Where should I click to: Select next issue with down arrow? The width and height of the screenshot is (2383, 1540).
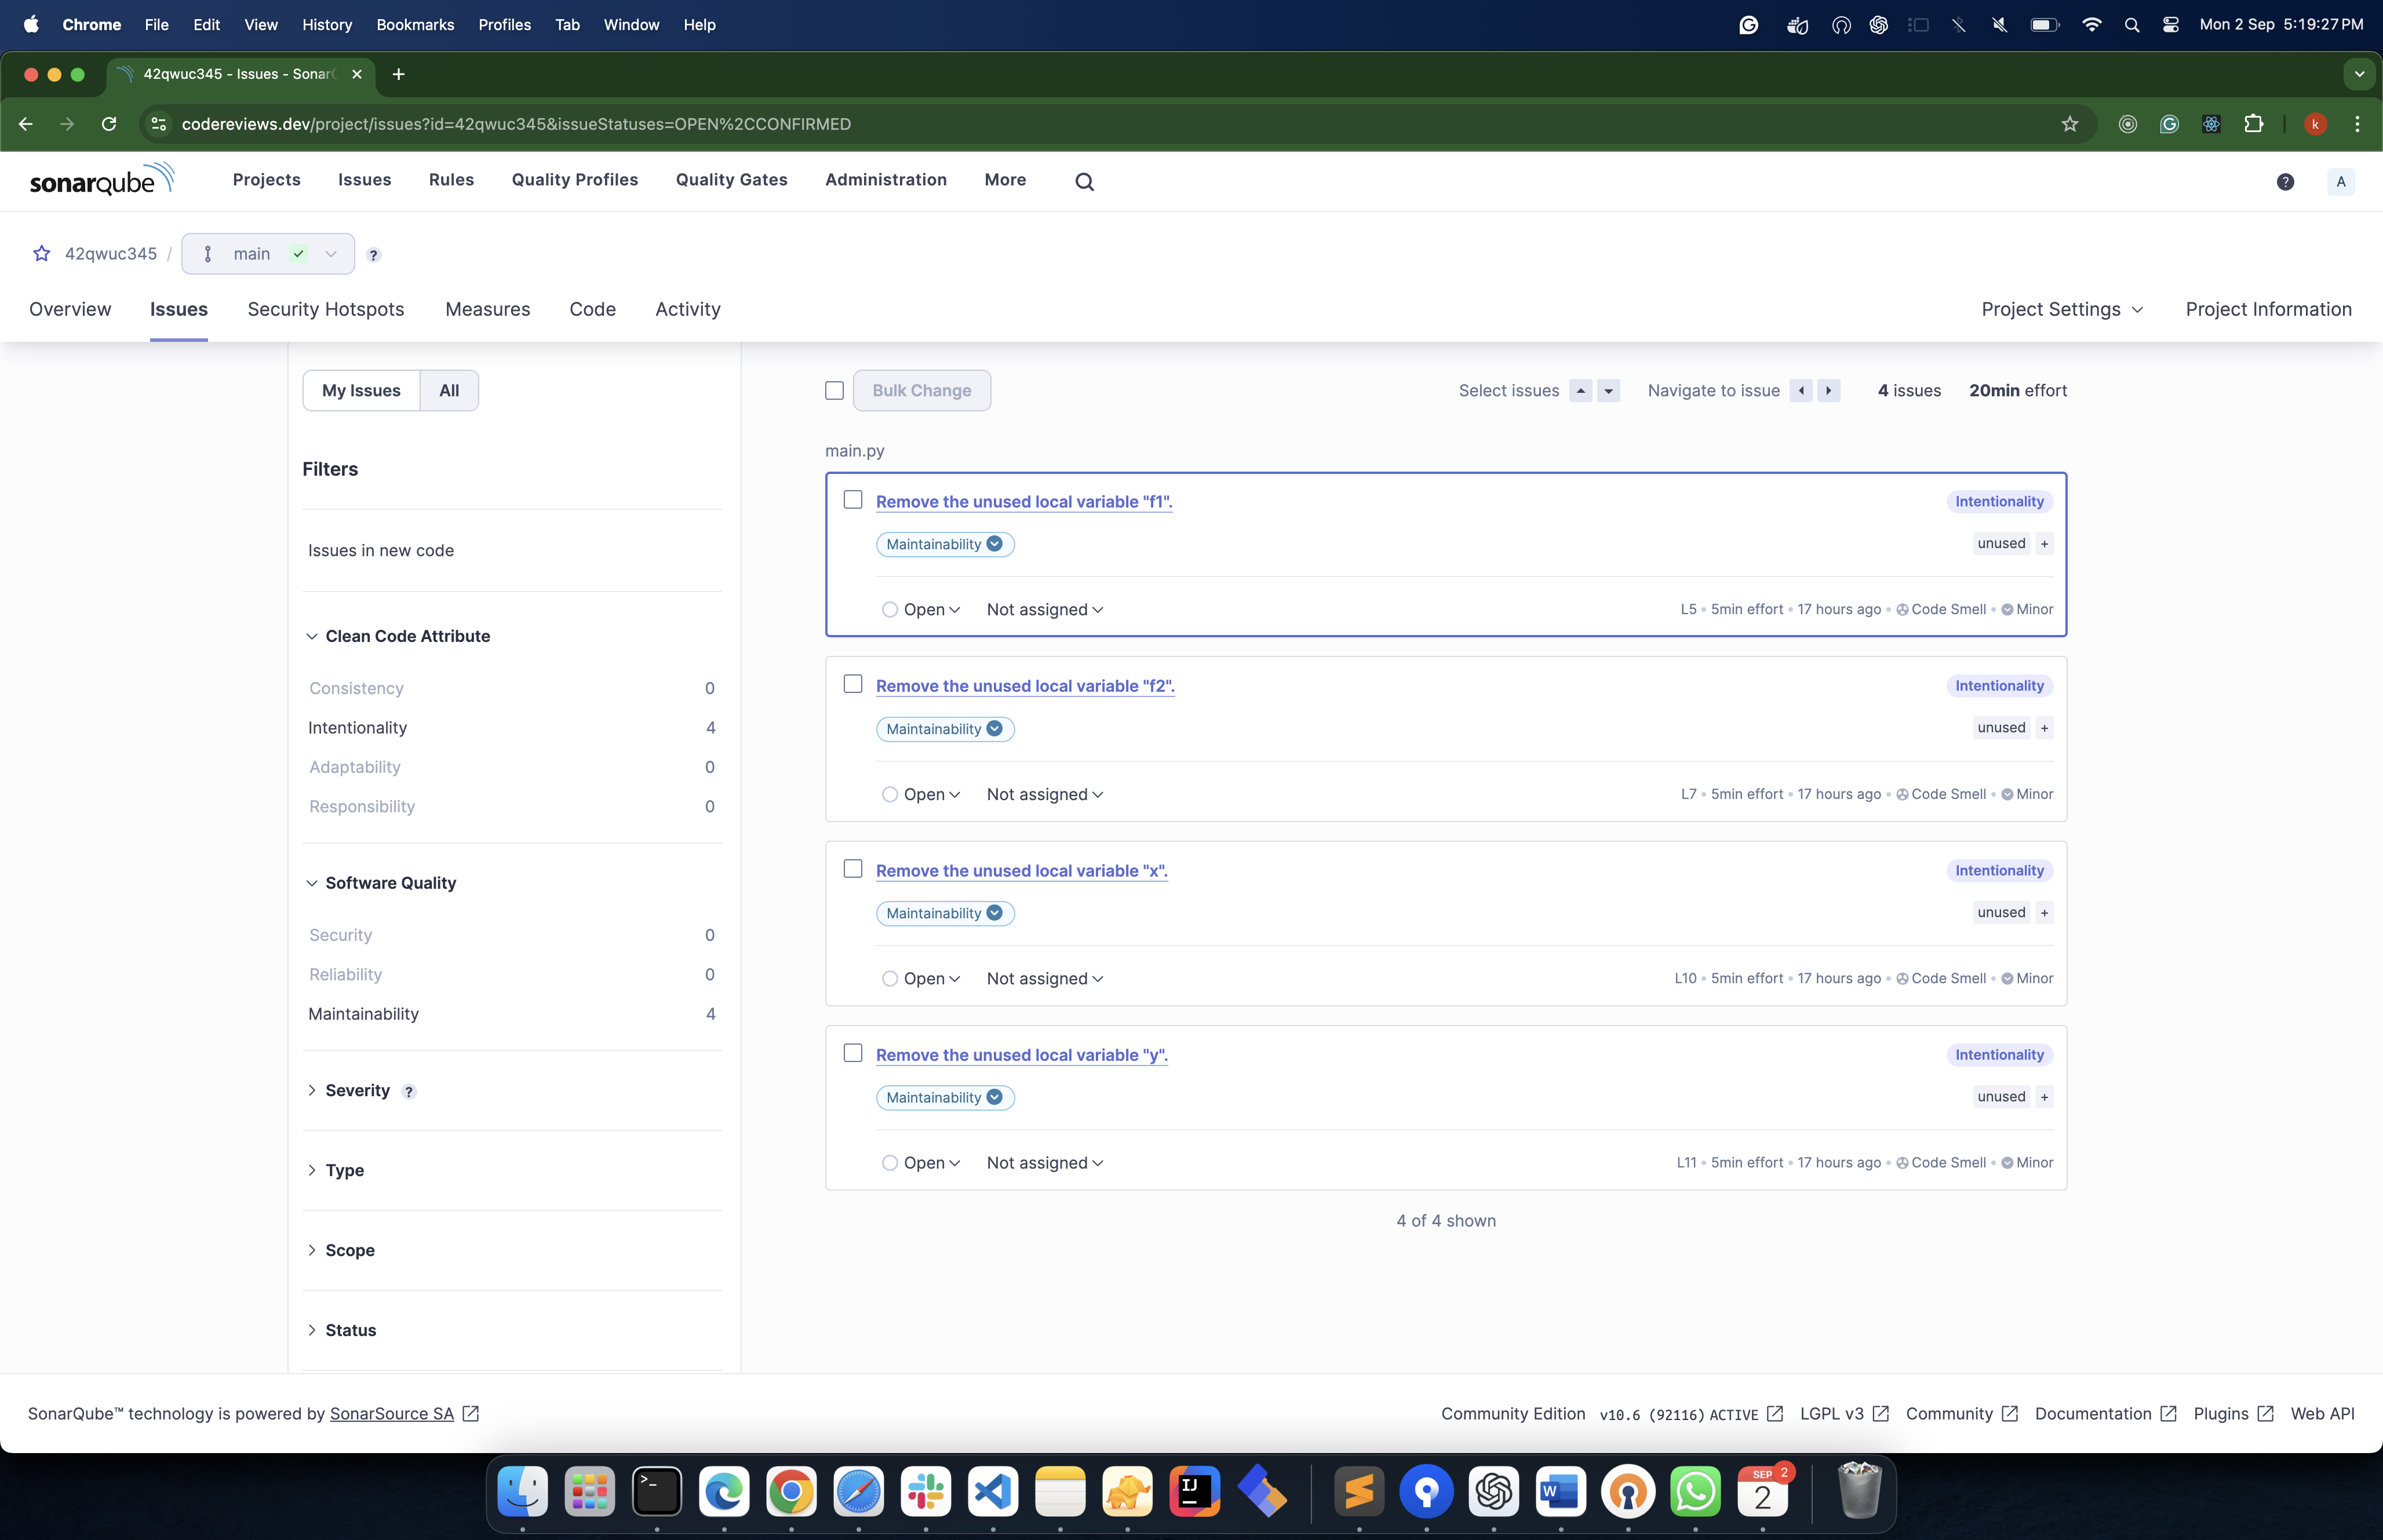coord(1609,391)
